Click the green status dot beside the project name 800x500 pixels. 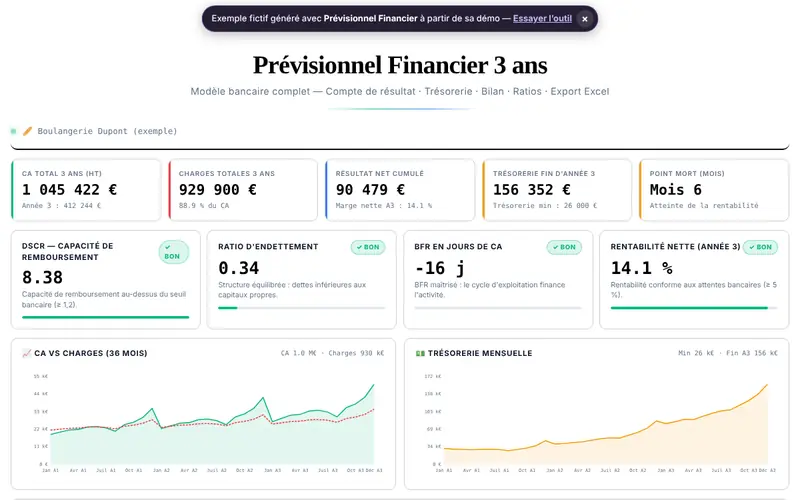[x=13, y=131]
